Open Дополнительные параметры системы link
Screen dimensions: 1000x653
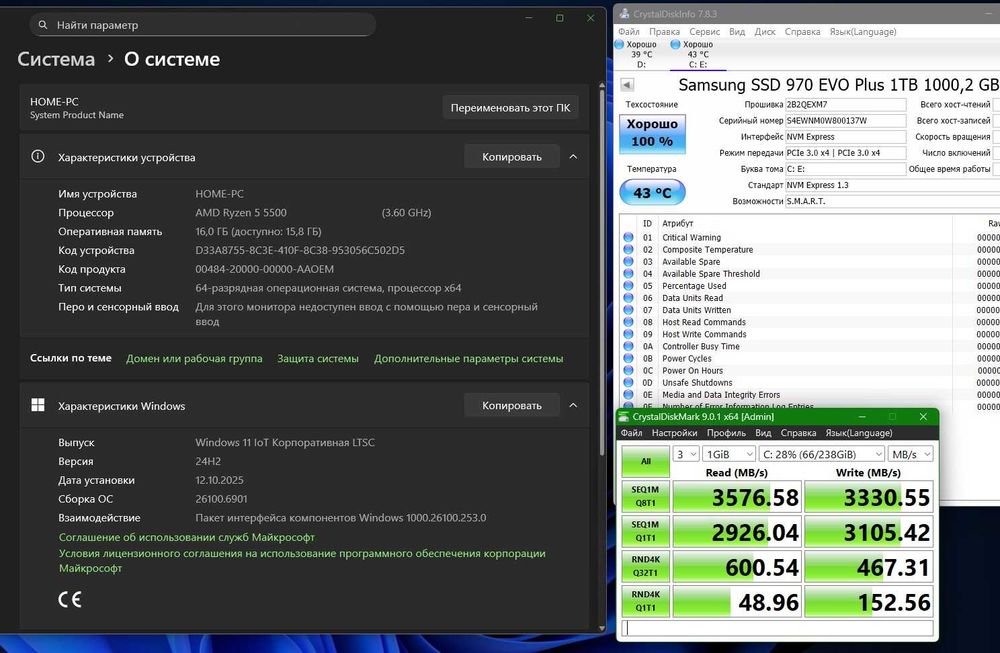click(469, 358)
